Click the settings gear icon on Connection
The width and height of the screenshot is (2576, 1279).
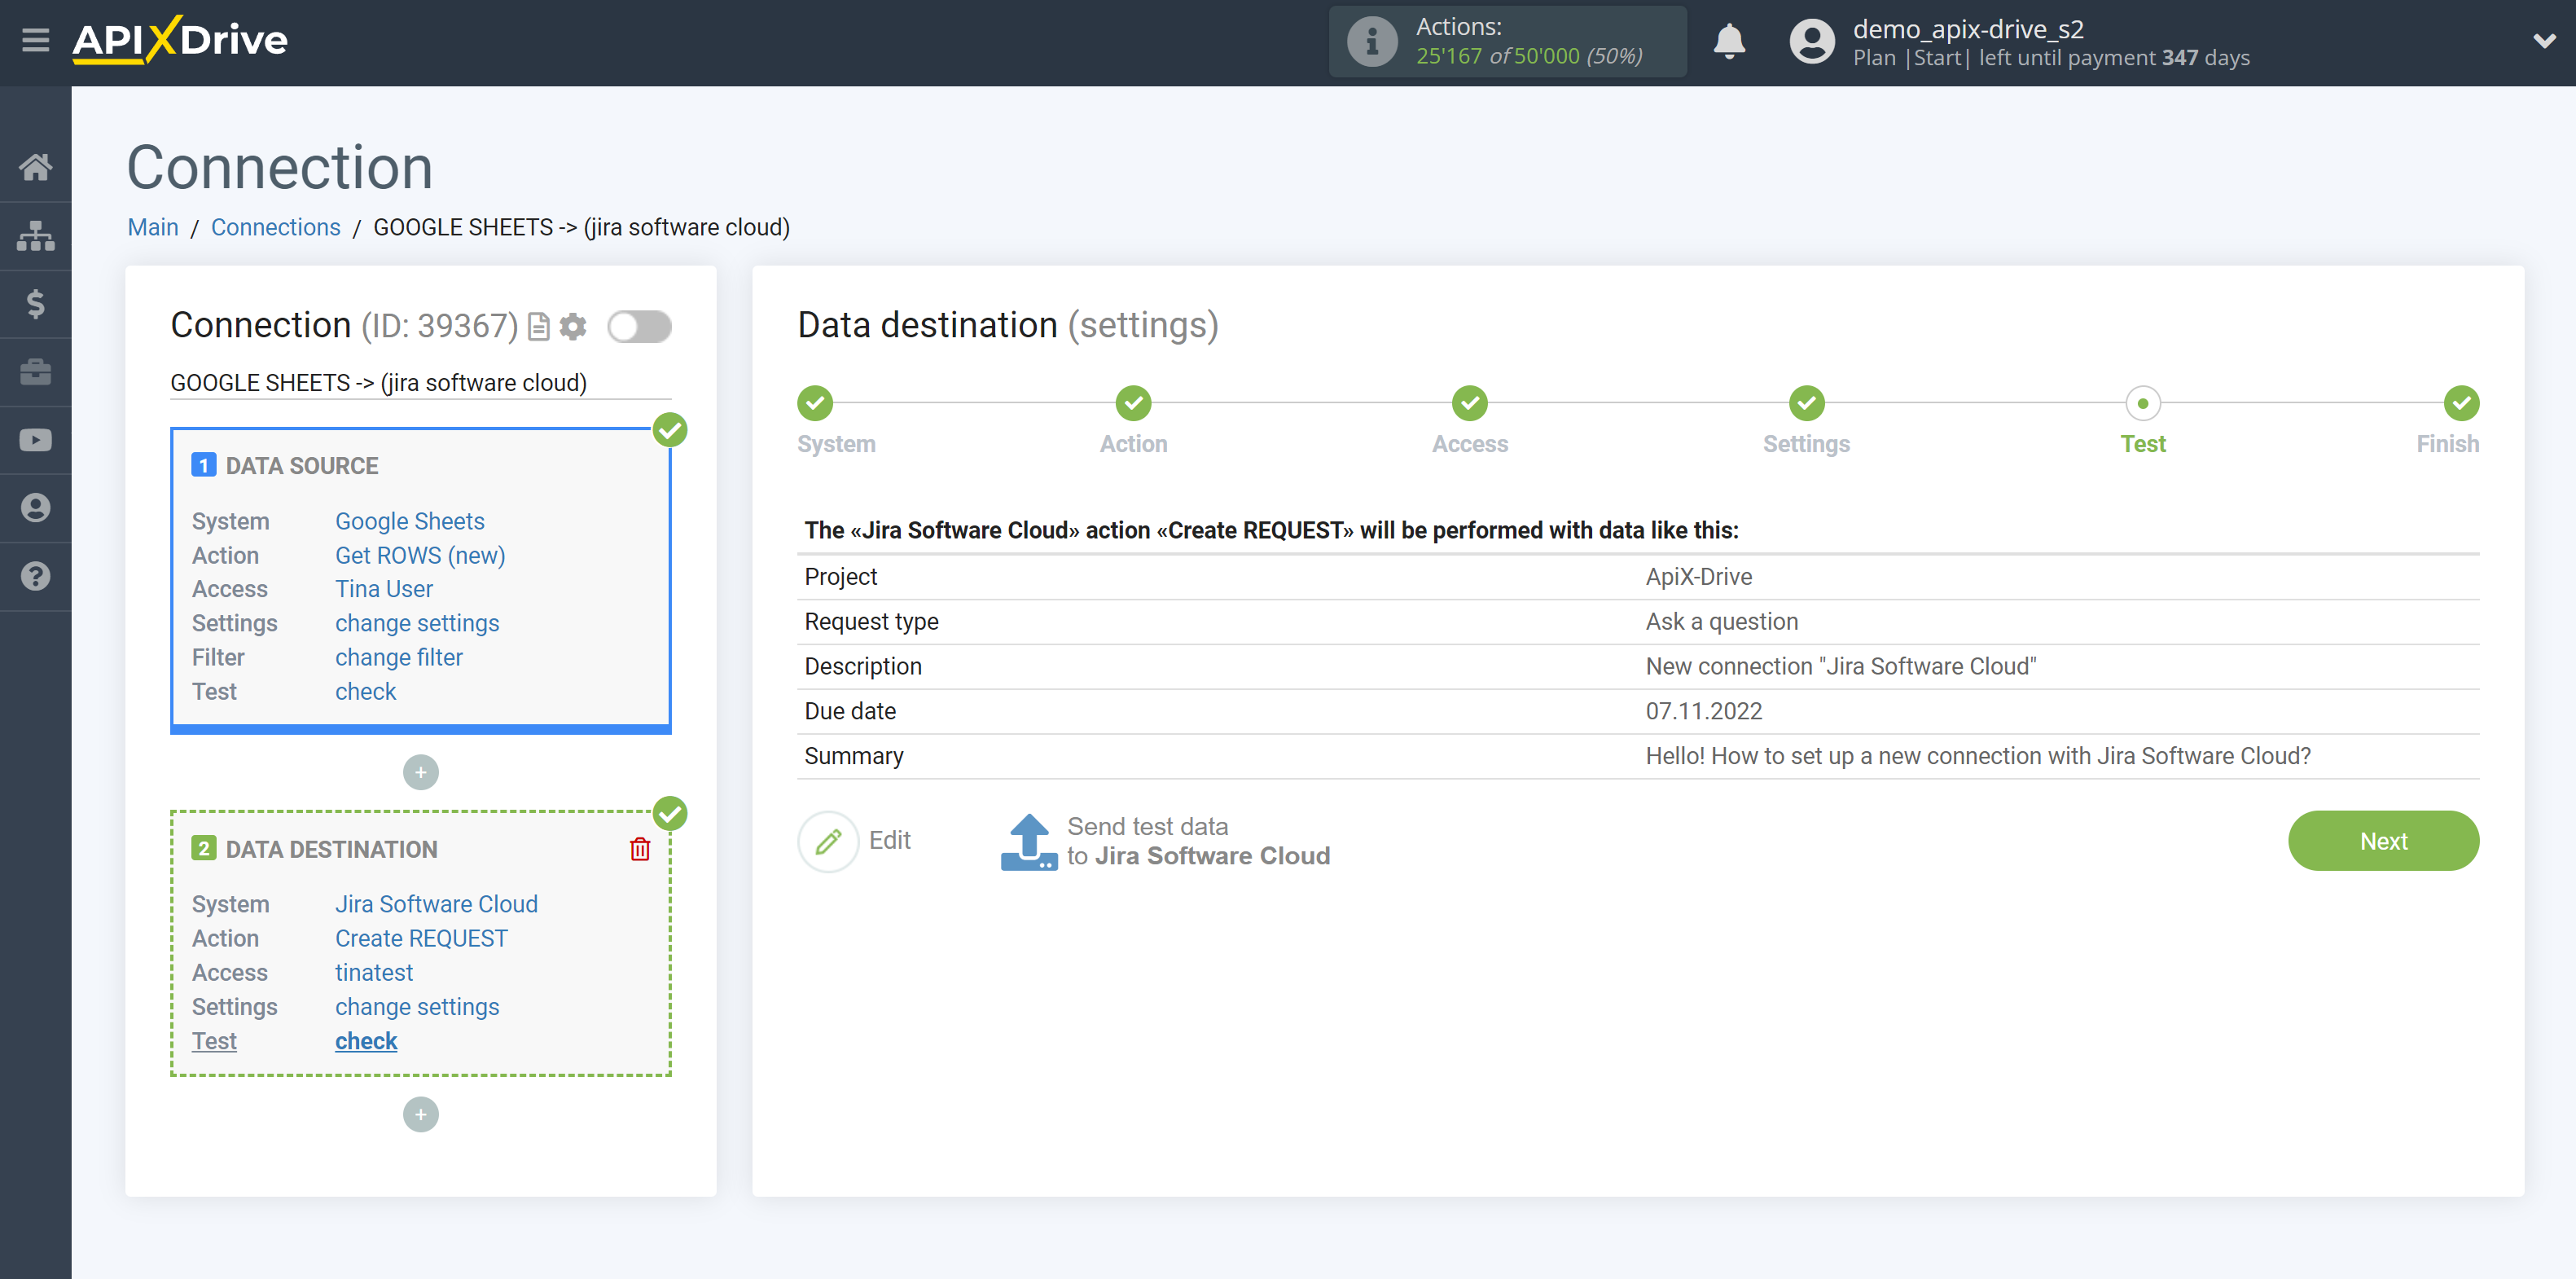[x=573, y=326]
